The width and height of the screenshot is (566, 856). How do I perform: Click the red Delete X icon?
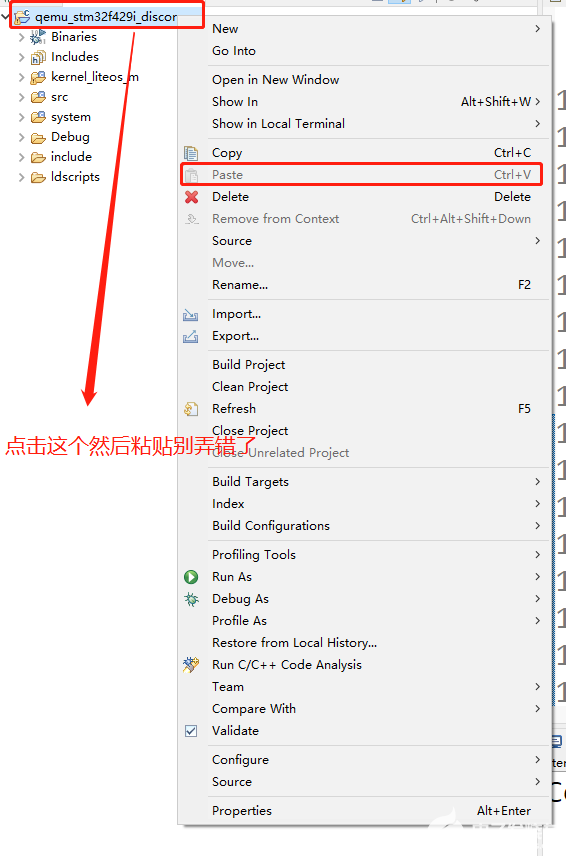pyautogui.click(x=191, y=197)
